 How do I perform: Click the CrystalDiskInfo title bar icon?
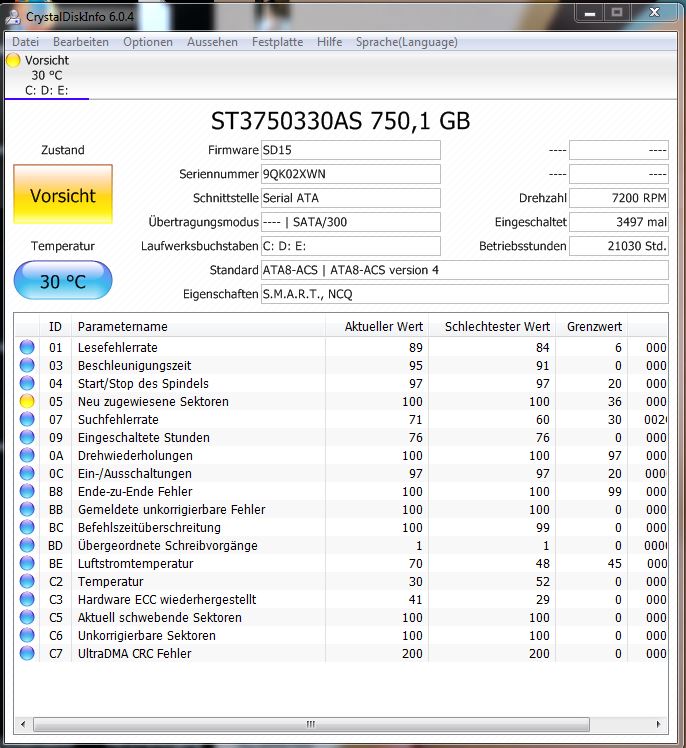pos(13,16)
